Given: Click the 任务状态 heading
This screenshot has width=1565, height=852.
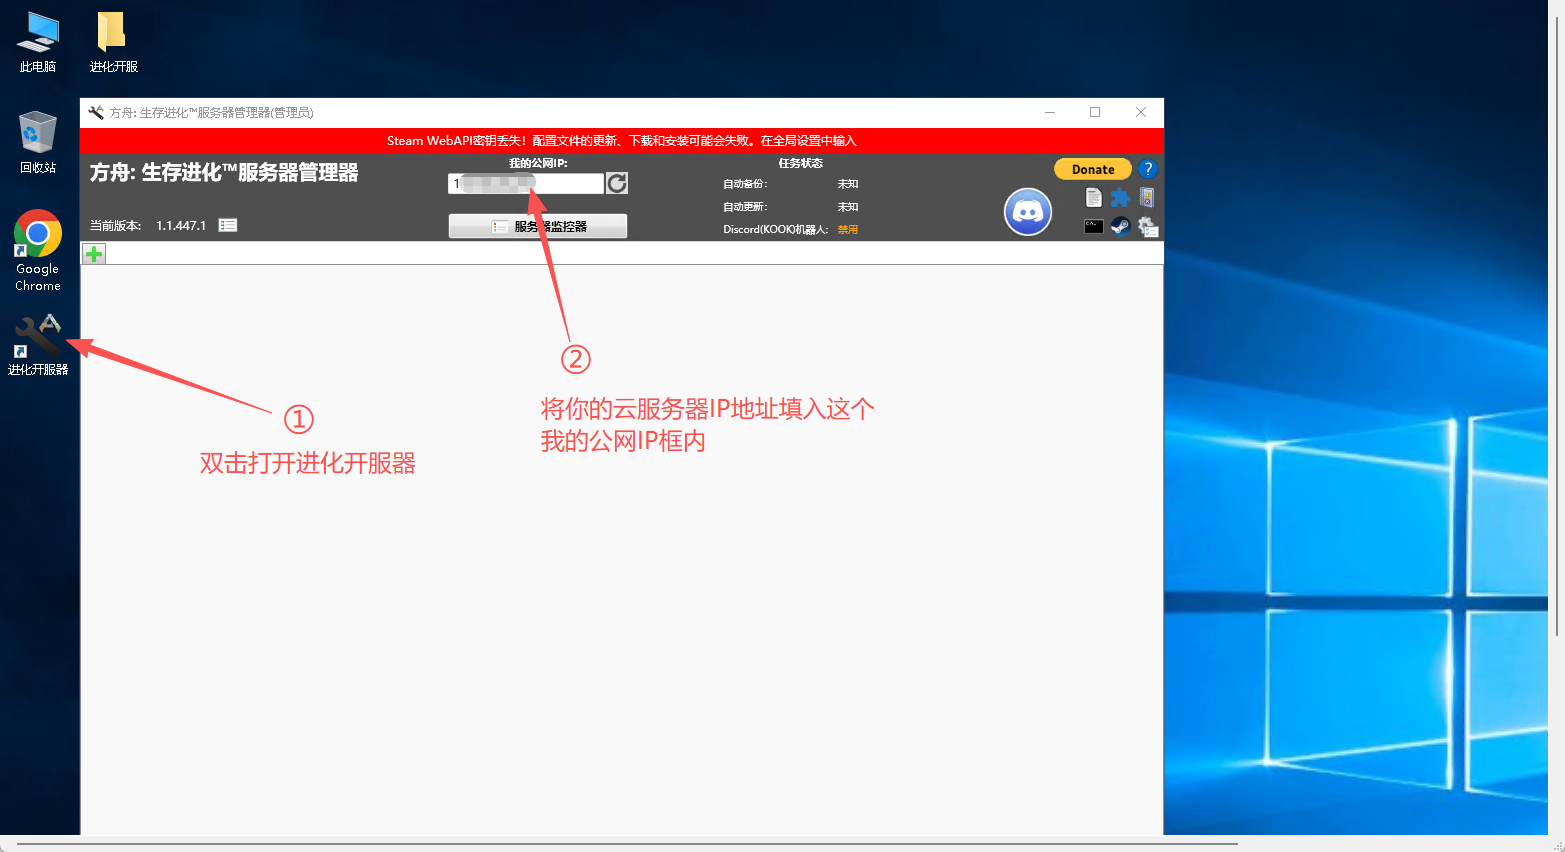Looking at the screenshot, I should pos(801,163).
